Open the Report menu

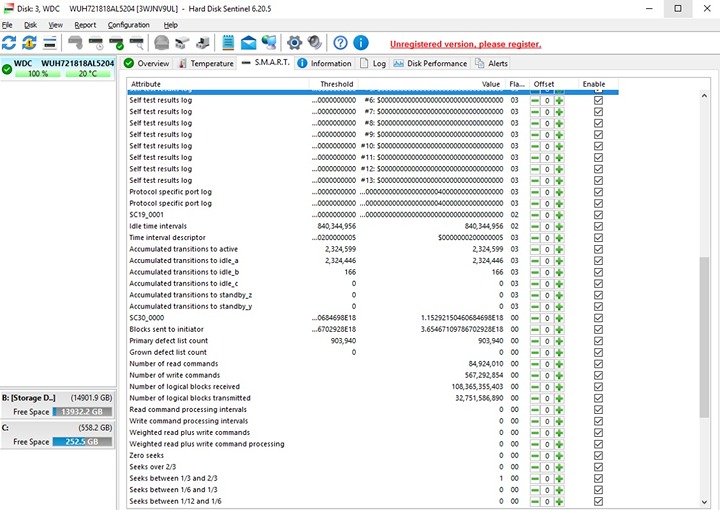click(85, 25)
